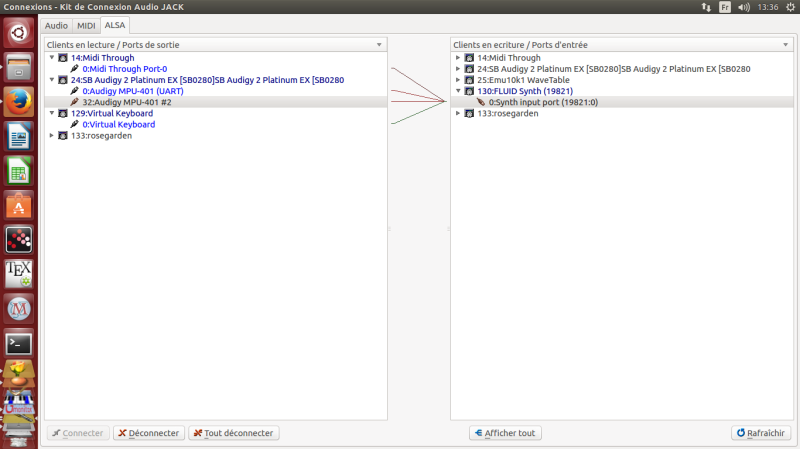Switch to the MIDI tab
This screenshot has width=800, height=449.
point(86,26)
